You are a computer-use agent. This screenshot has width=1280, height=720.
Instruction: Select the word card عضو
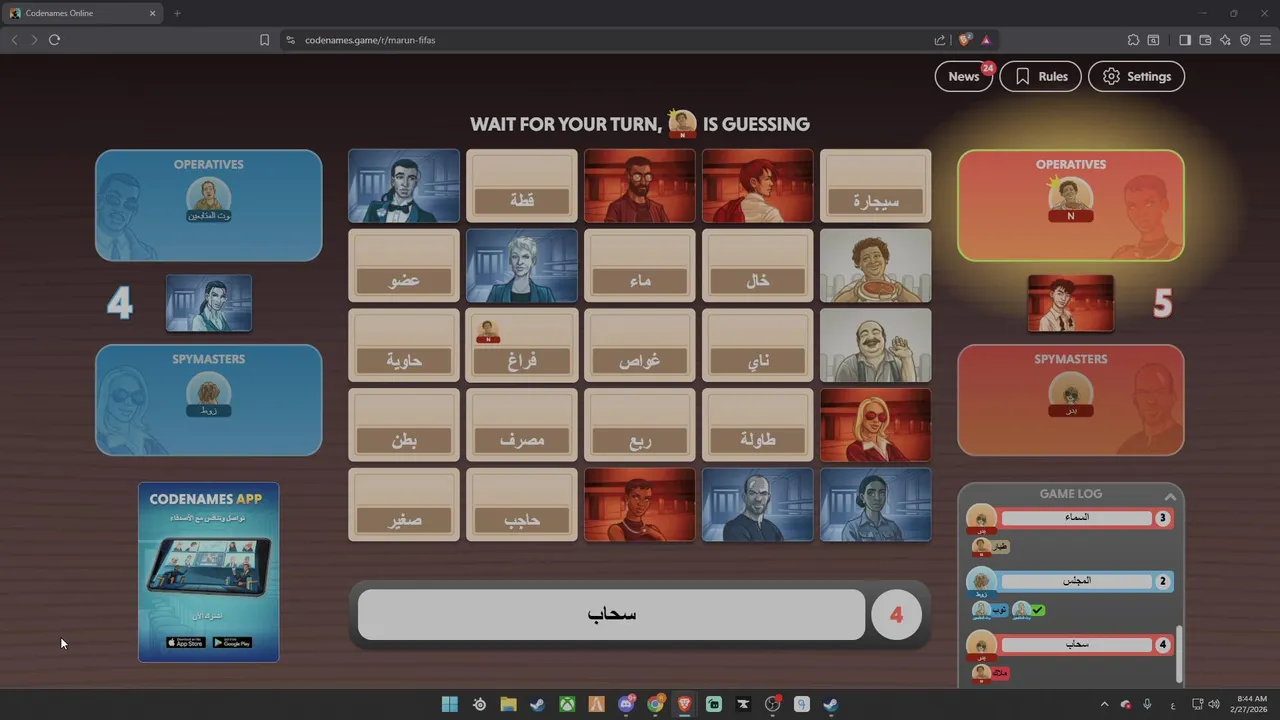[x=404, y=266]
